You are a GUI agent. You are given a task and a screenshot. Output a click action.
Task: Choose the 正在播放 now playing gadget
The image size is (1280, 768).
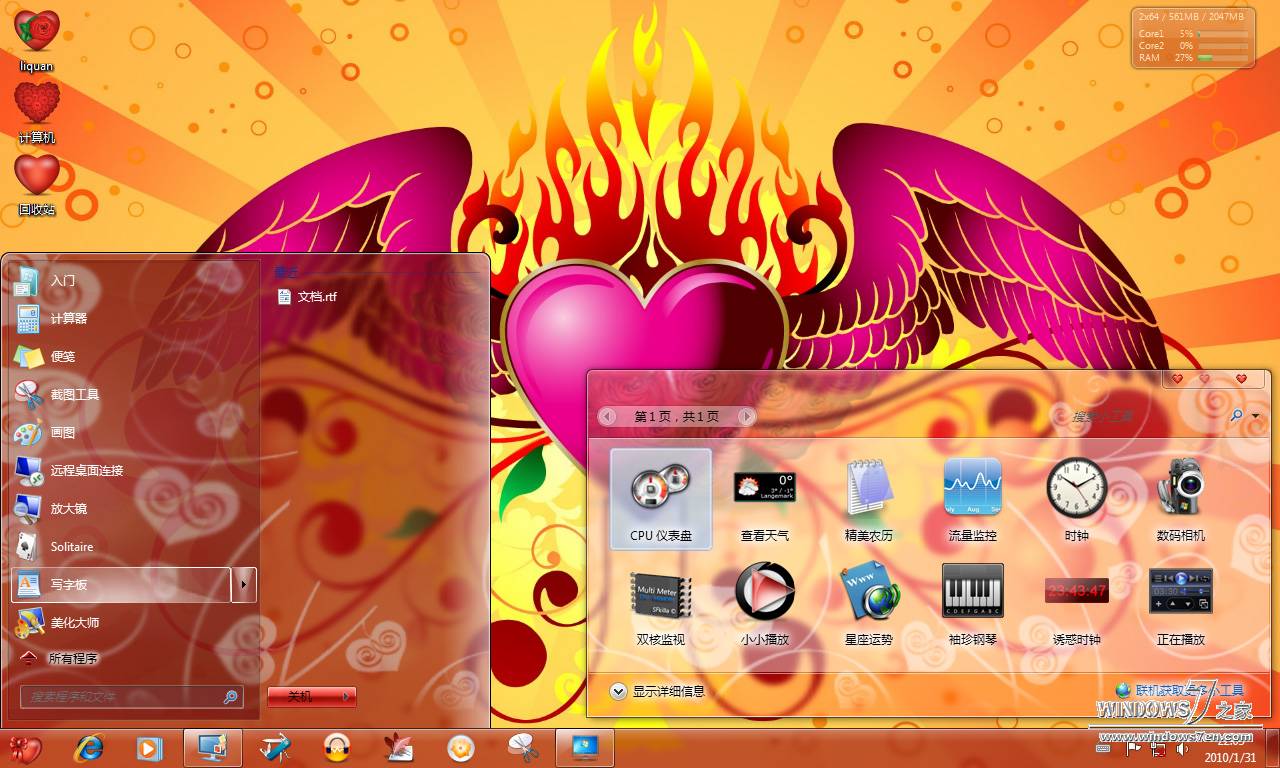click(1180, 603)
